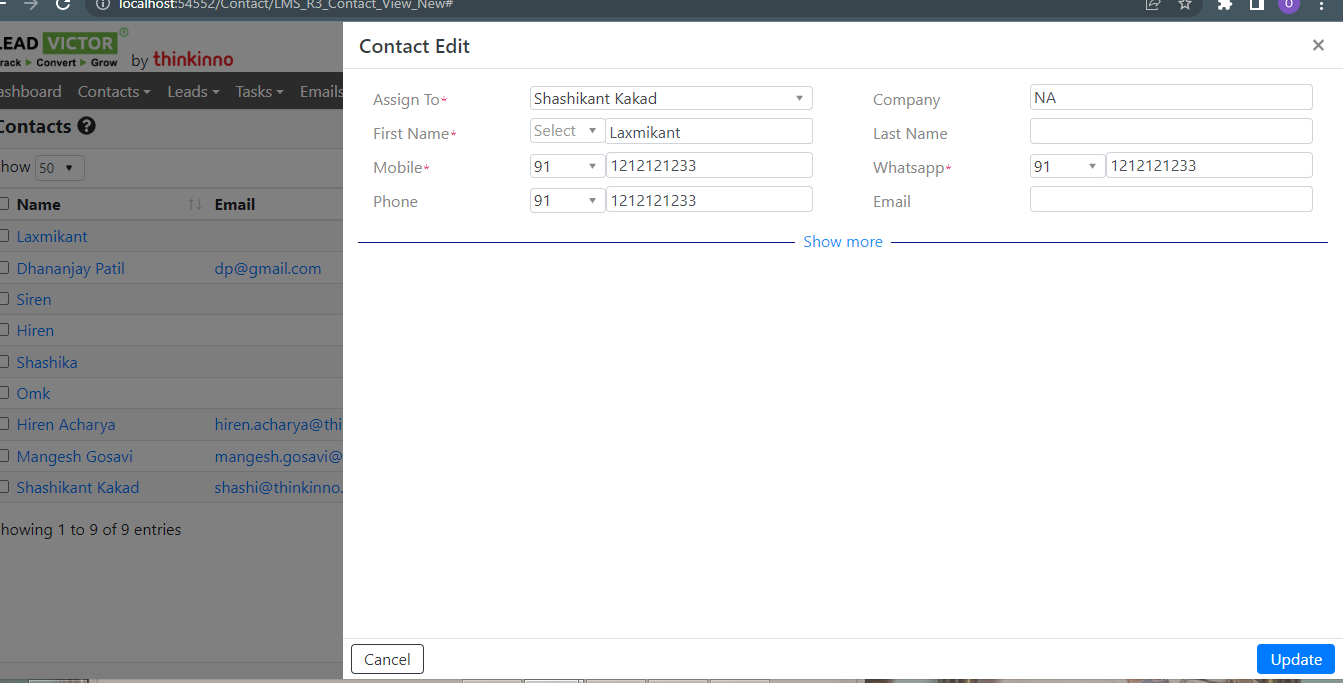Check the box for Siren row
Viewport: 1343px width, 683px height.
[x=4, y=300]
